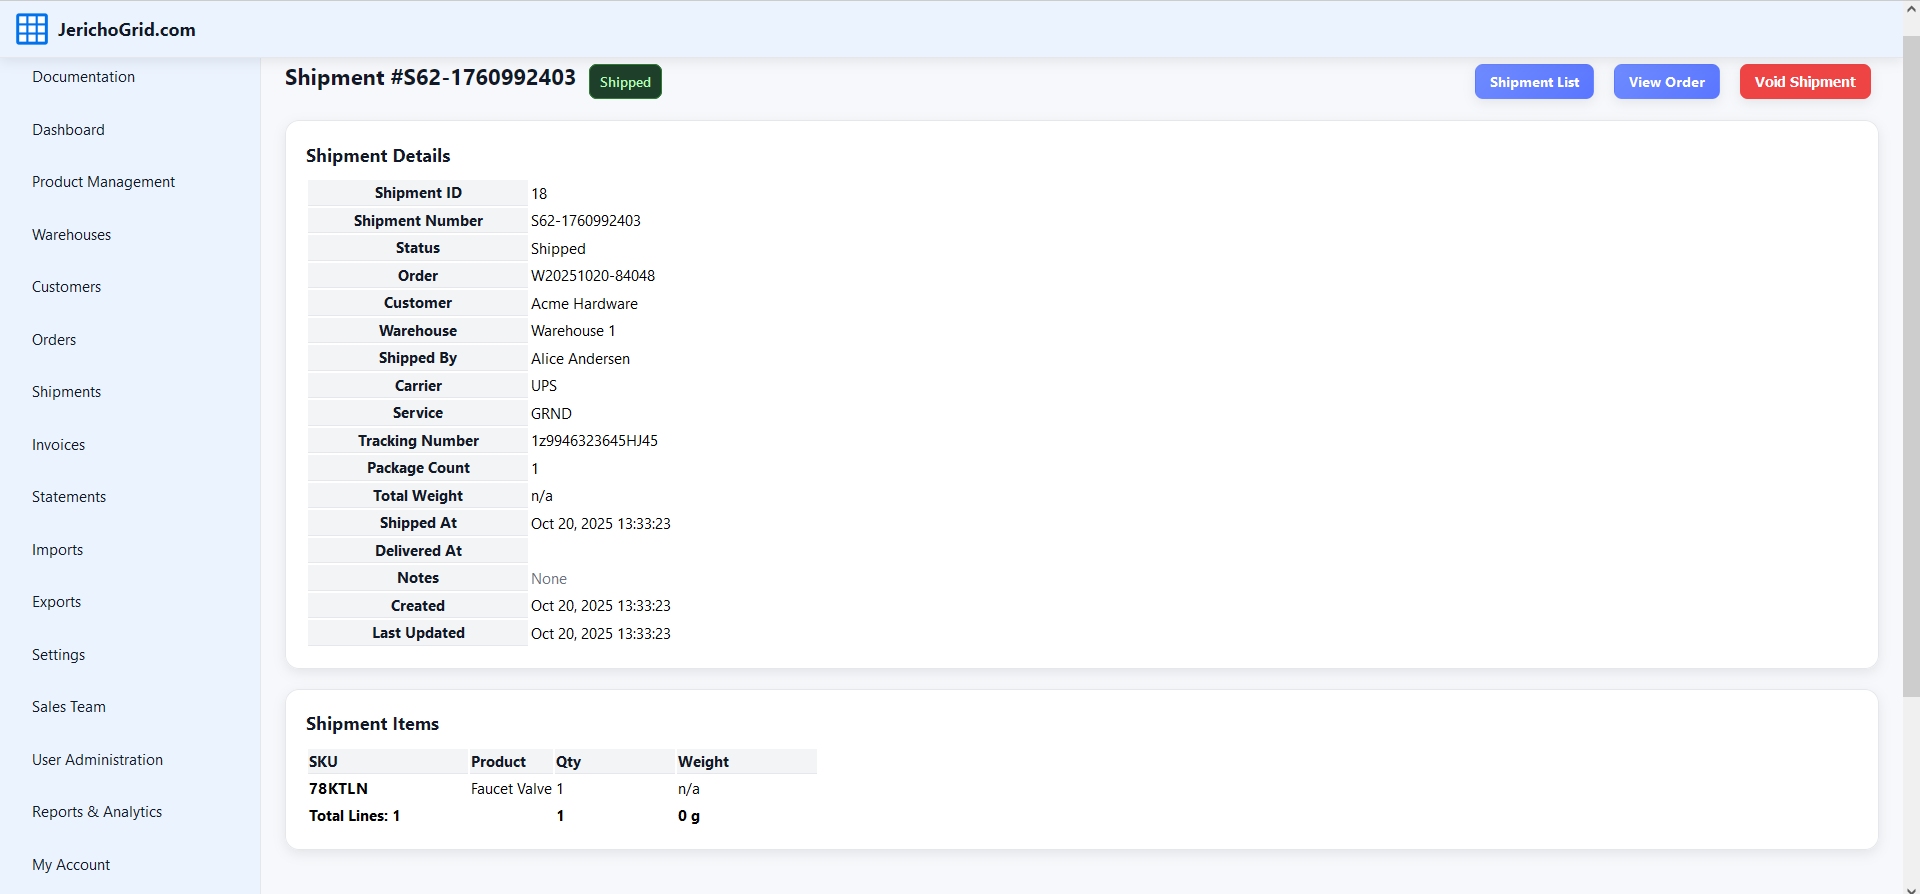Image resolution: width=1920 pixels, height=894 pixels.
Task: Open the Orders page
Action: 54,340
